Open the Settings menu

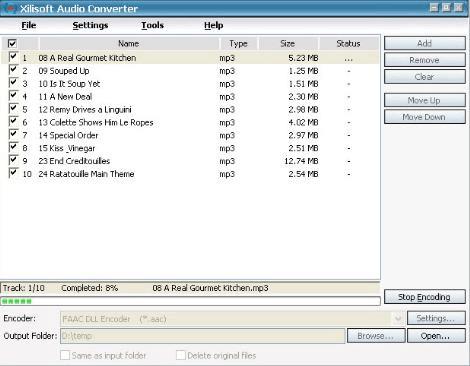click(90, 25)
